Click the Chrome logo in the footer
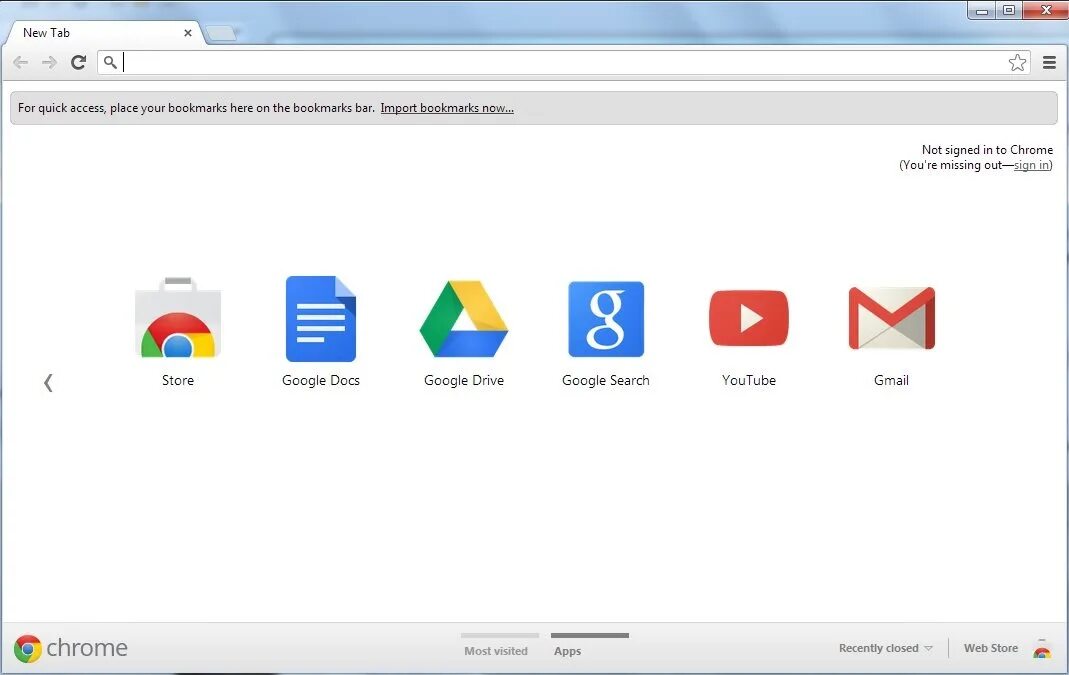Viewport: 1069px width, 675px height. 70,648
